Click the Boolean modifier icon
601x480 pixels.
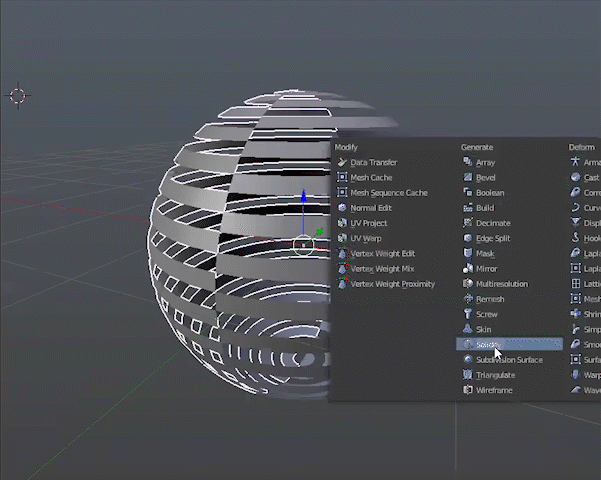tap(468, 192)
